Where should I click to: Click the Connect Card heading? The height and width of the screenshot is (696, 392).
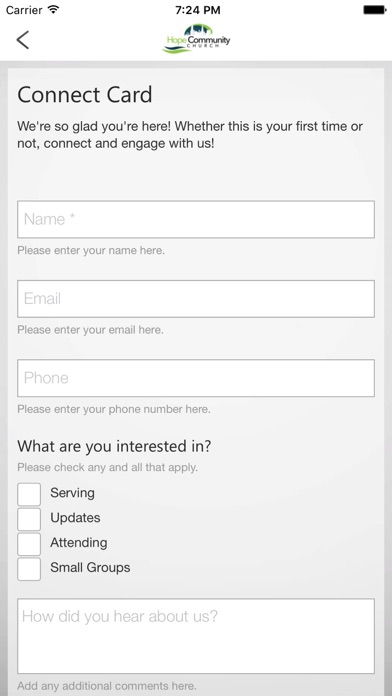tap(85, 95)
